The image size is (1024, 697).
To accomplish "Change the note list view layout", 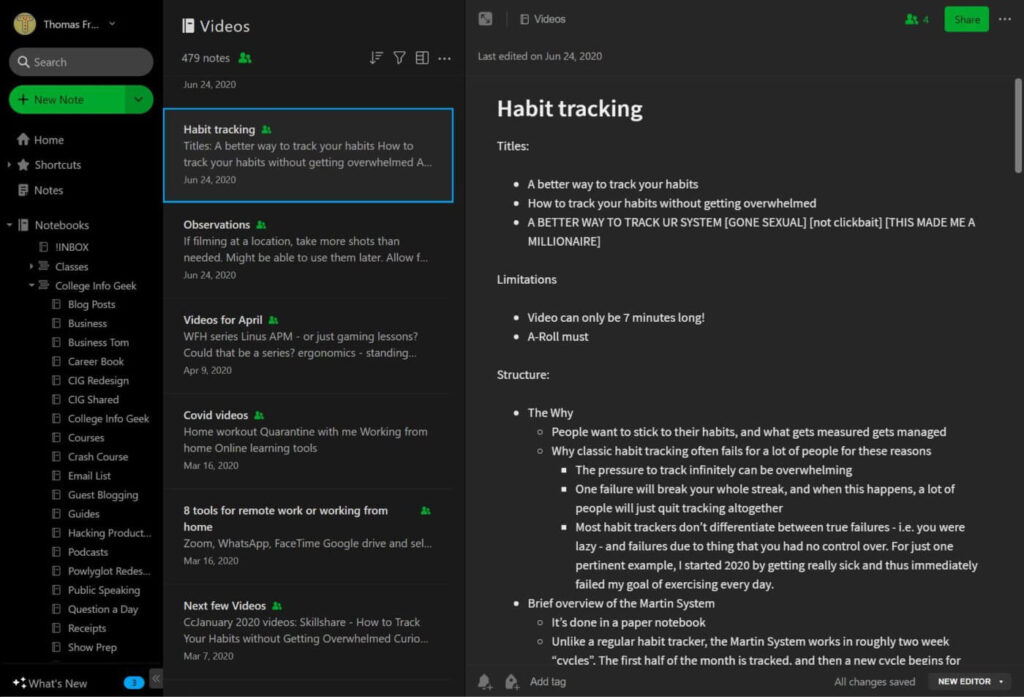I will (x=422, y=58).
